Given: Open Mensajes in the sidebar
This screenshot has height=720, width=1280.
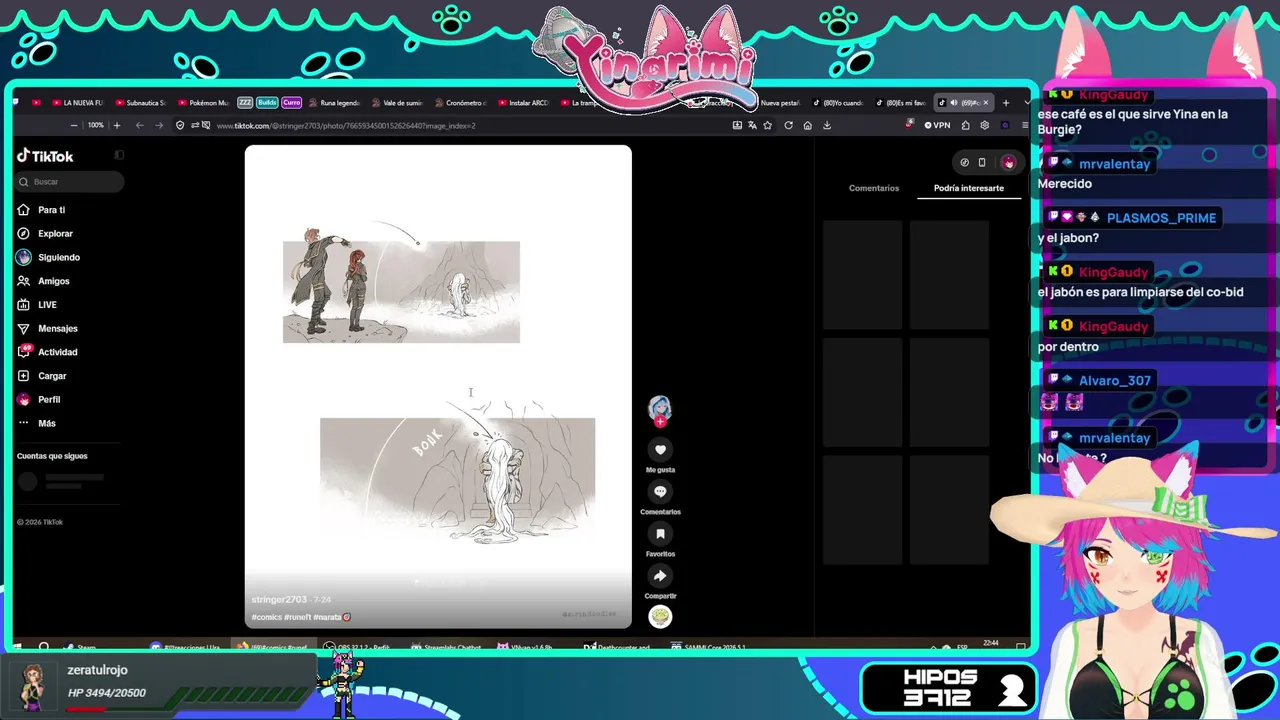Looking at the screenshot, I should pyautogui.click(x=47, y=328).
